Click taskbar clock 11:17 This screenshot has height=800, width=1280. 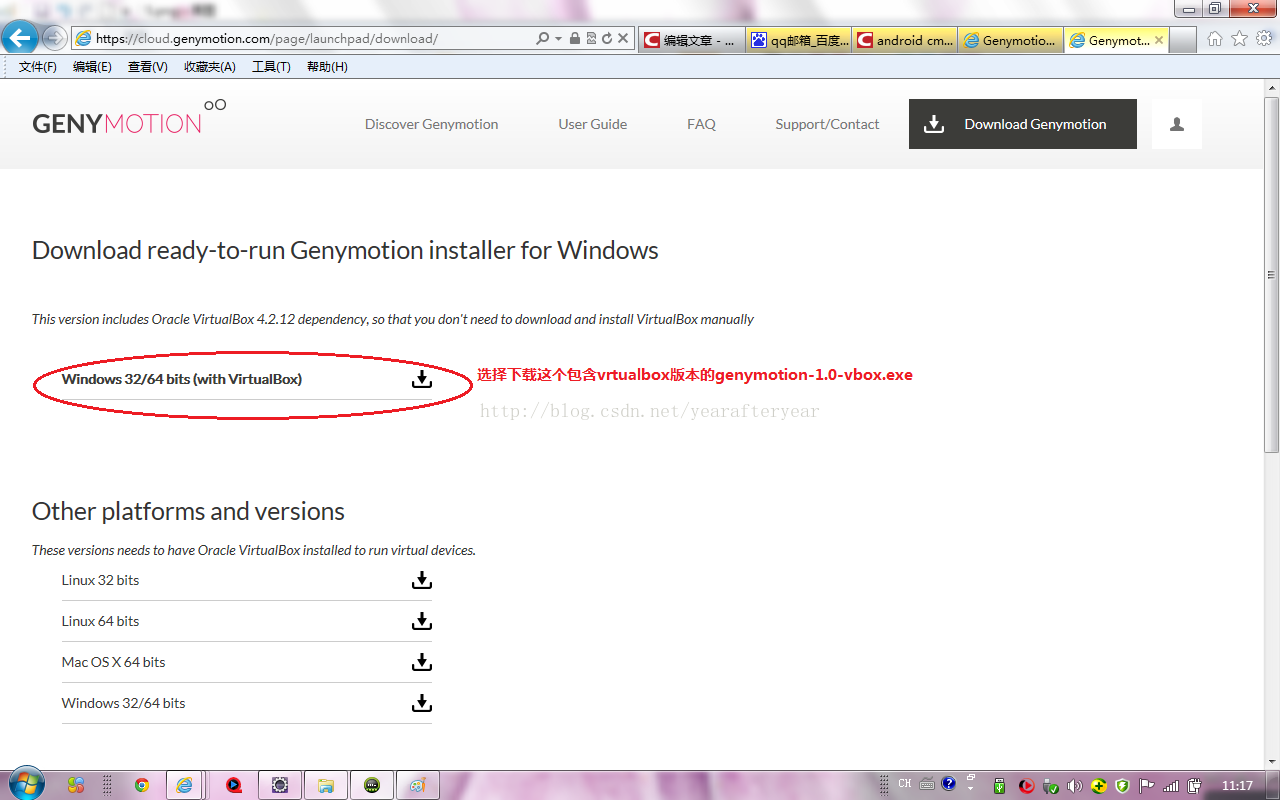(1237, 786)
